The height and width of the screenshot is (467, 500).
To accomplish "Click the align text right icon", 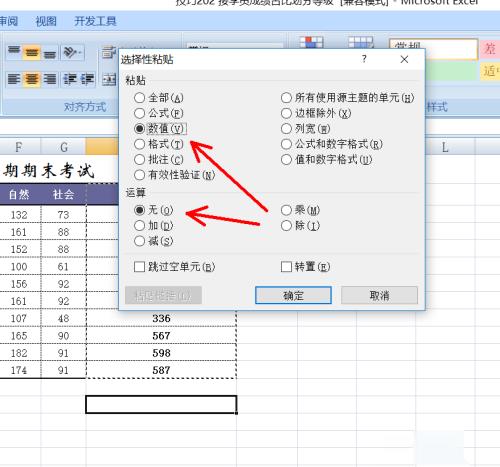I will 50,79.
